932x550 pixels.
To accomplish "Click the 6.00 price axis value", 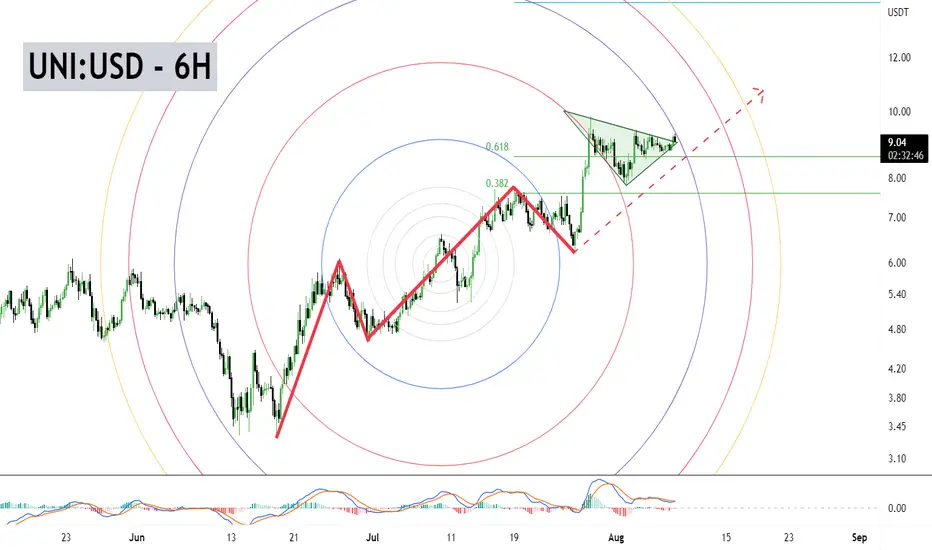I will pyautogui.click(x=897, y=263).
